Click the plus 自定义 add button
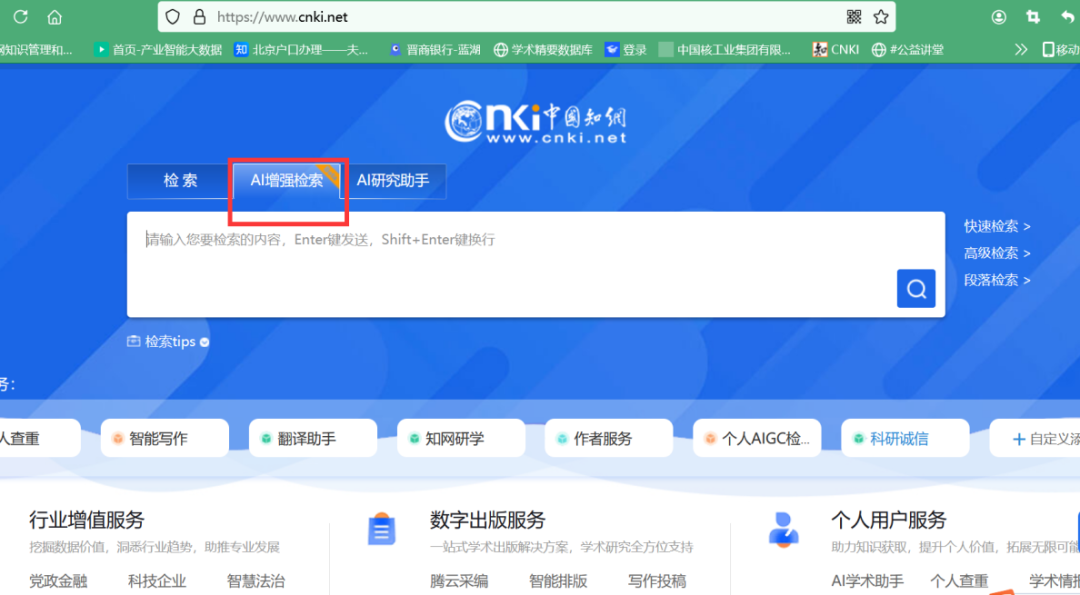The height and width of the screenshot is (595, 1080). pyautogui.click(x=1035, y=438)
